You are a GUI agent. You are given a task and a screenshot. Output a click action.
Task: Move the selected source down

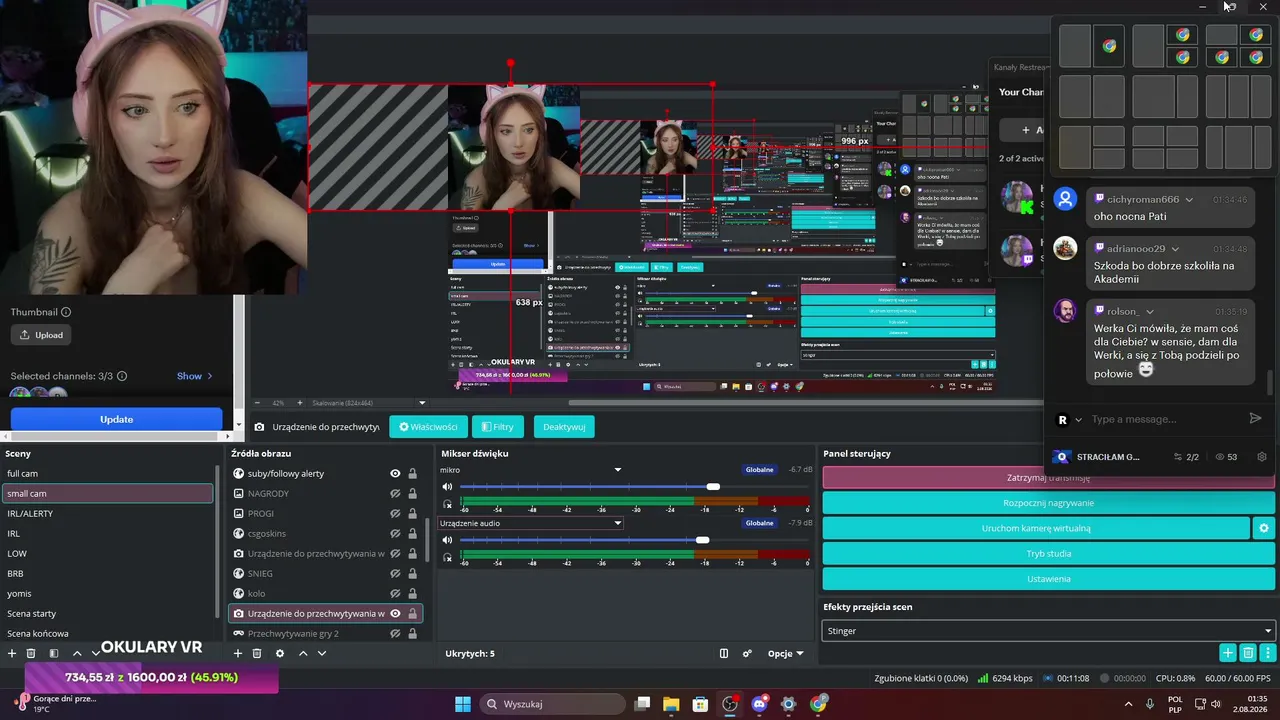click(322, 653)
